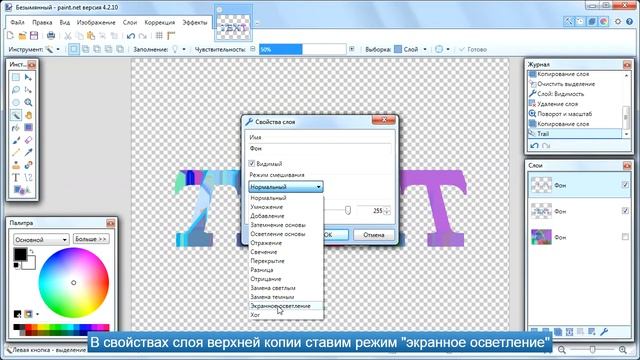Click the Open file folder icon

(x=22, y=36)
